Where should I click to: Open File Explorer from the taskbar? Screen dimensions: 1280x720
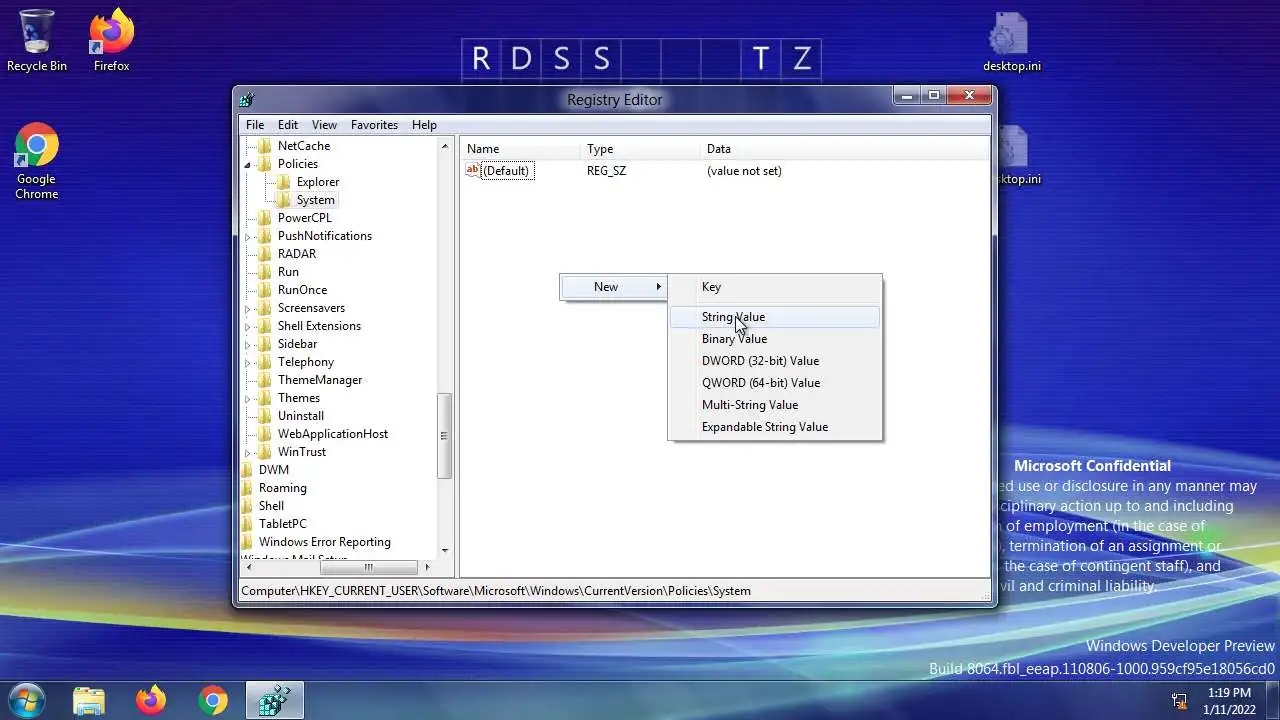point(89,700)
